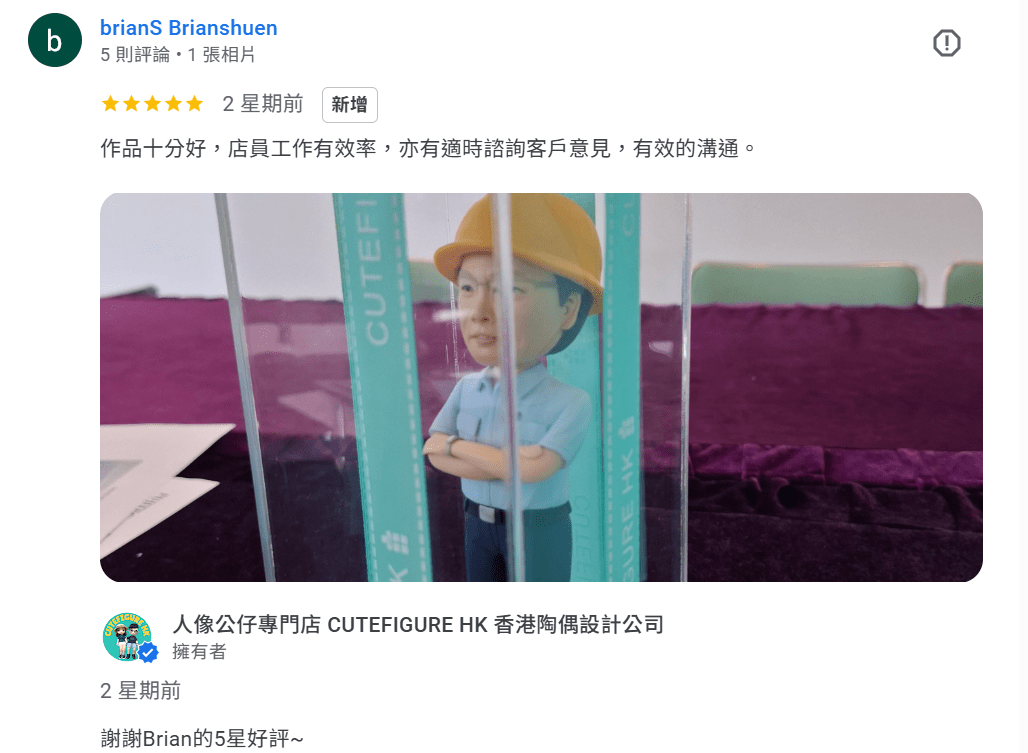Click the owner reply's "2 星期前" timestamp
The width and height of the screenshot is (1028, 753).
140,691
